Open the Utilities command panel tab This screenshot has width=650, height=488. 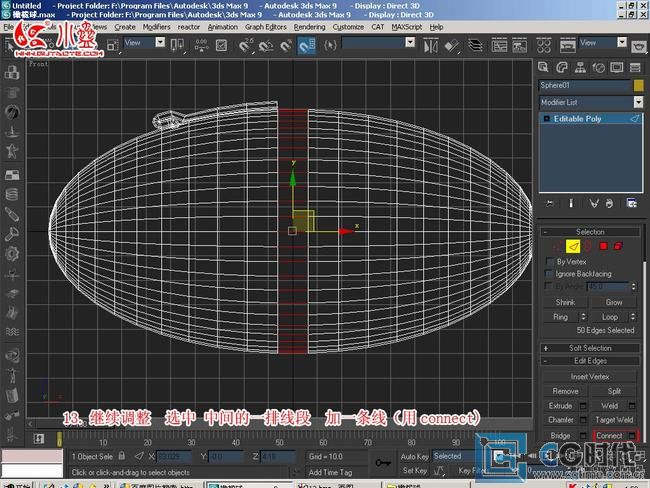tap(635, 67)
